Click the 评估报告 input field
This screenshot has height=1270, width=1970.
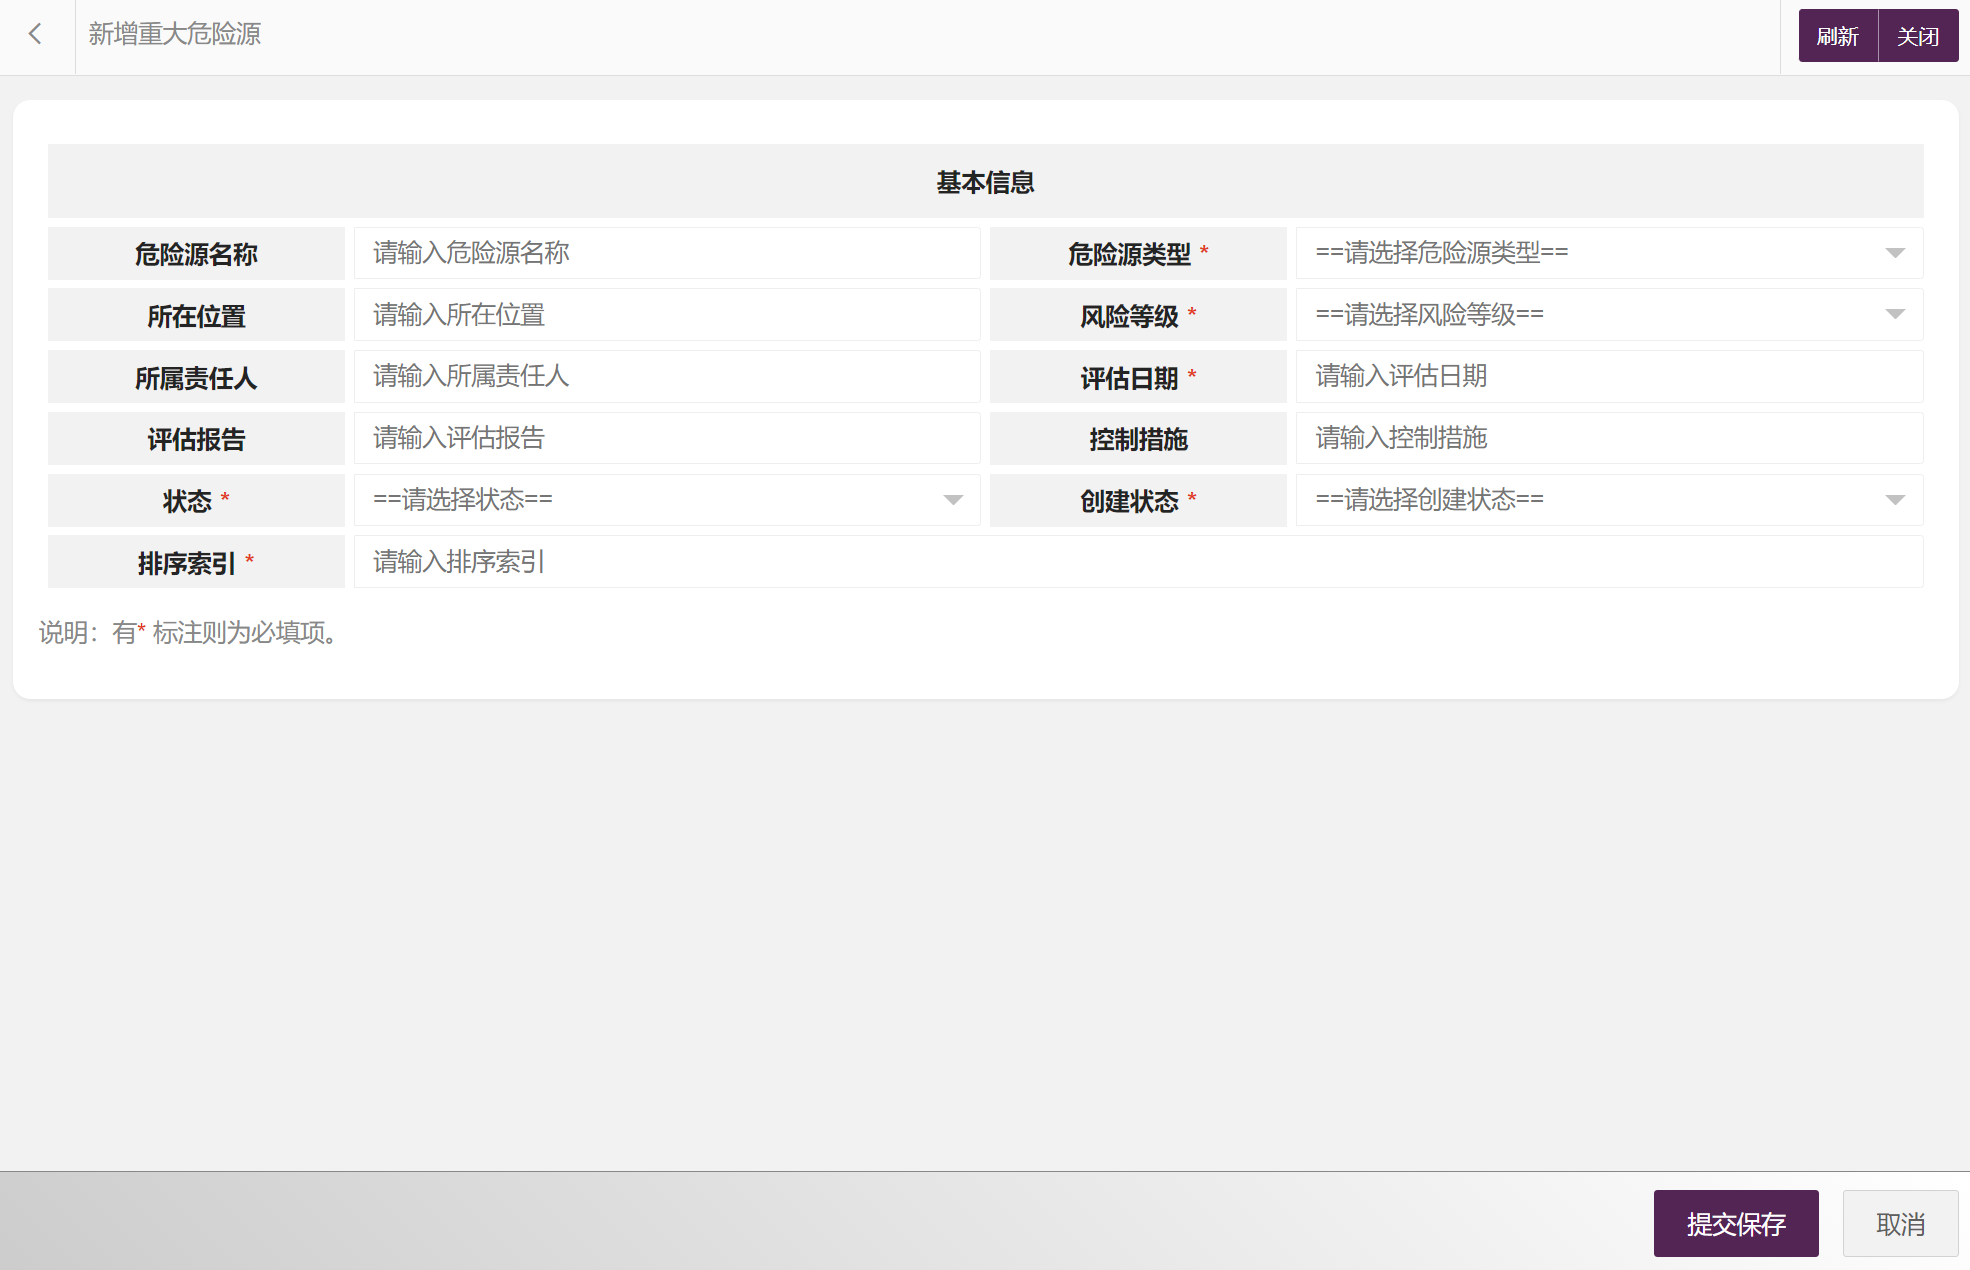pyautogui.click(x=666, y=438)
